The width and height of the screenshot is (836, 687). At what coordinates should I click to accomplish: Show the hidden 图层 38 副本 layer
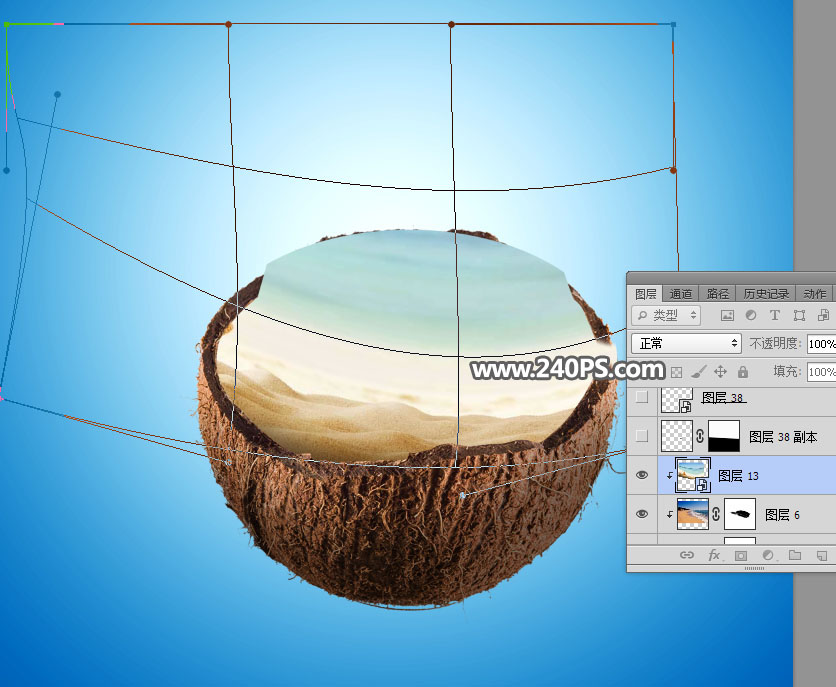pos(642,436)
